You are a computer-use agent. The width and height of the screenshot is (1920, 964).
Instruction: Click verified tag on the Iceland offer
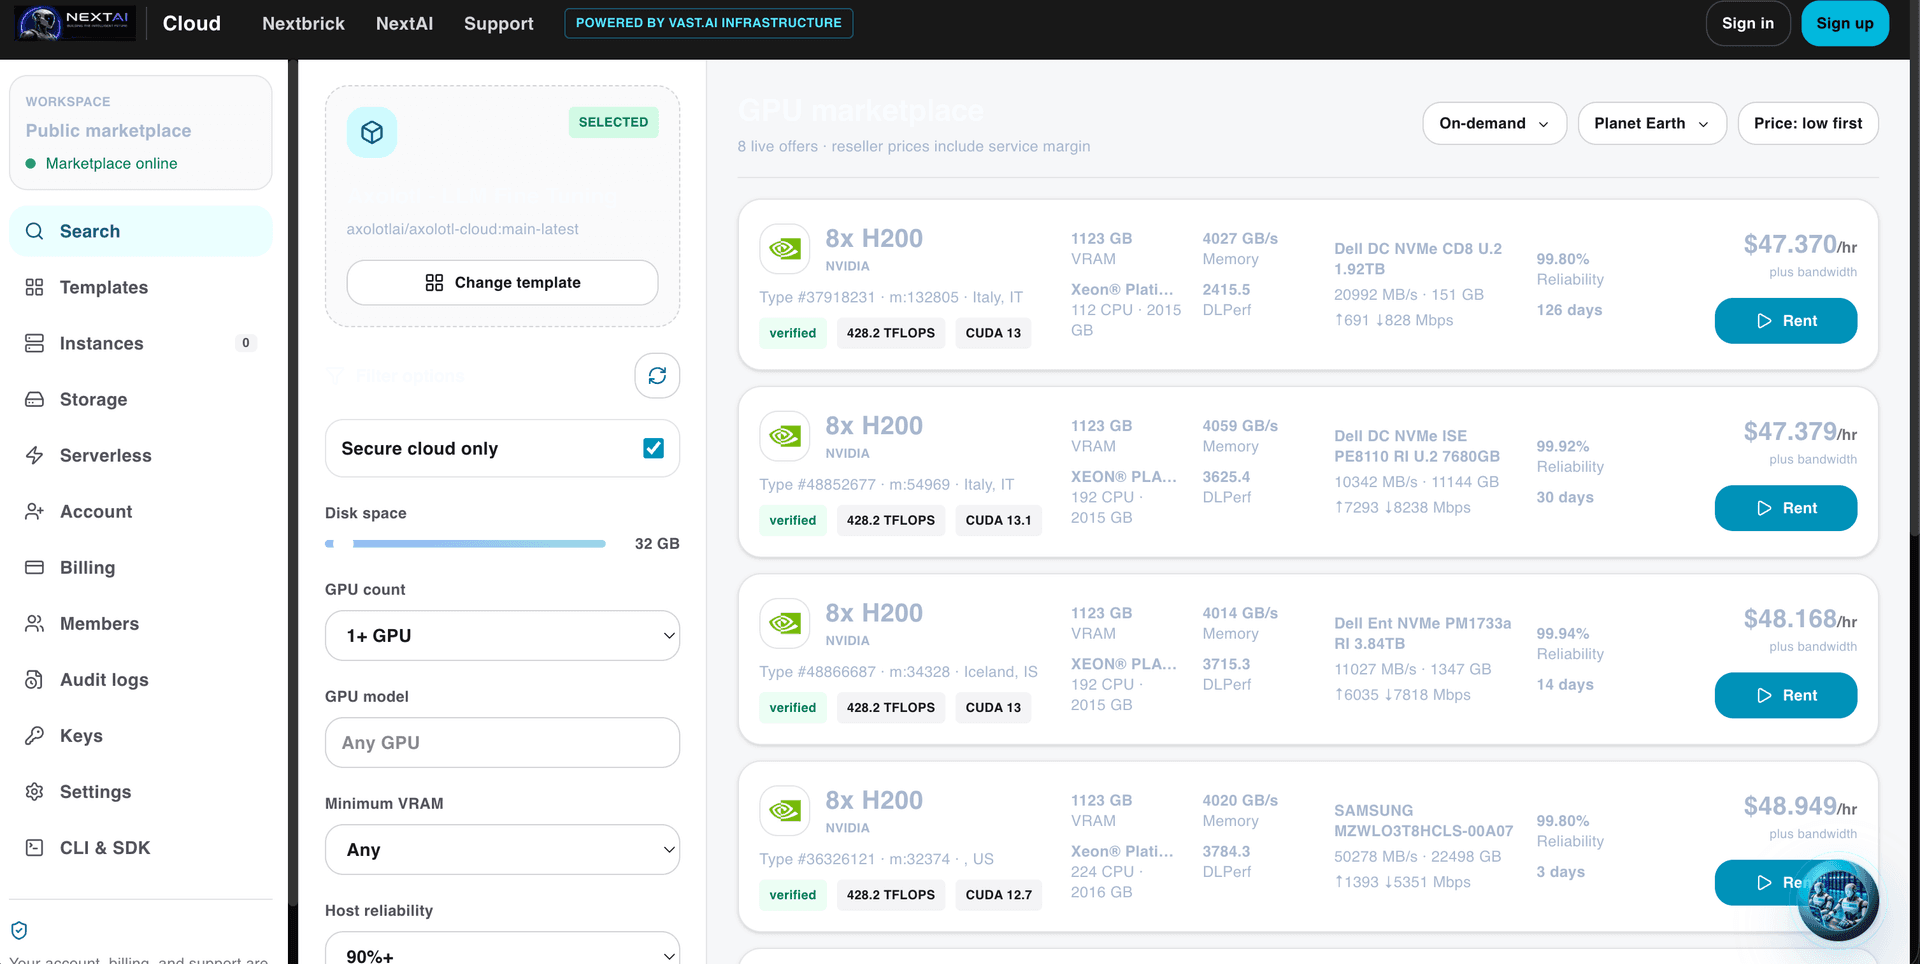[x=793, y=708]
